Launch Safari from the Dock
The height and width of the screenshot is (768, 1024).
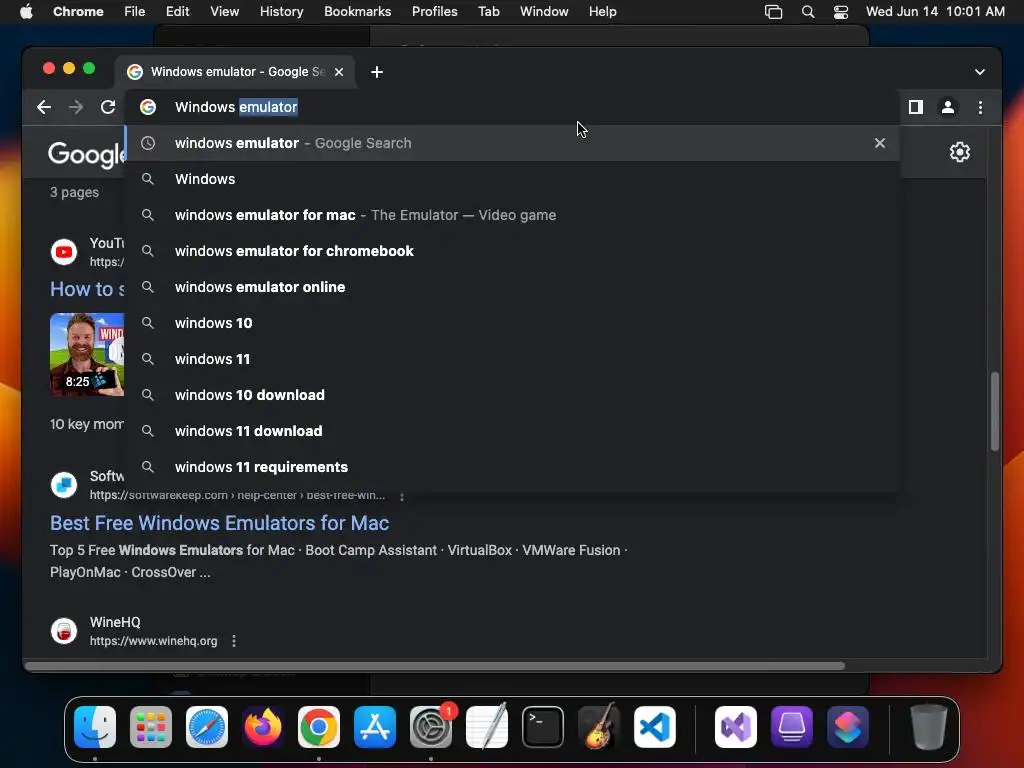pyautogui.click(x=207, y=727)
